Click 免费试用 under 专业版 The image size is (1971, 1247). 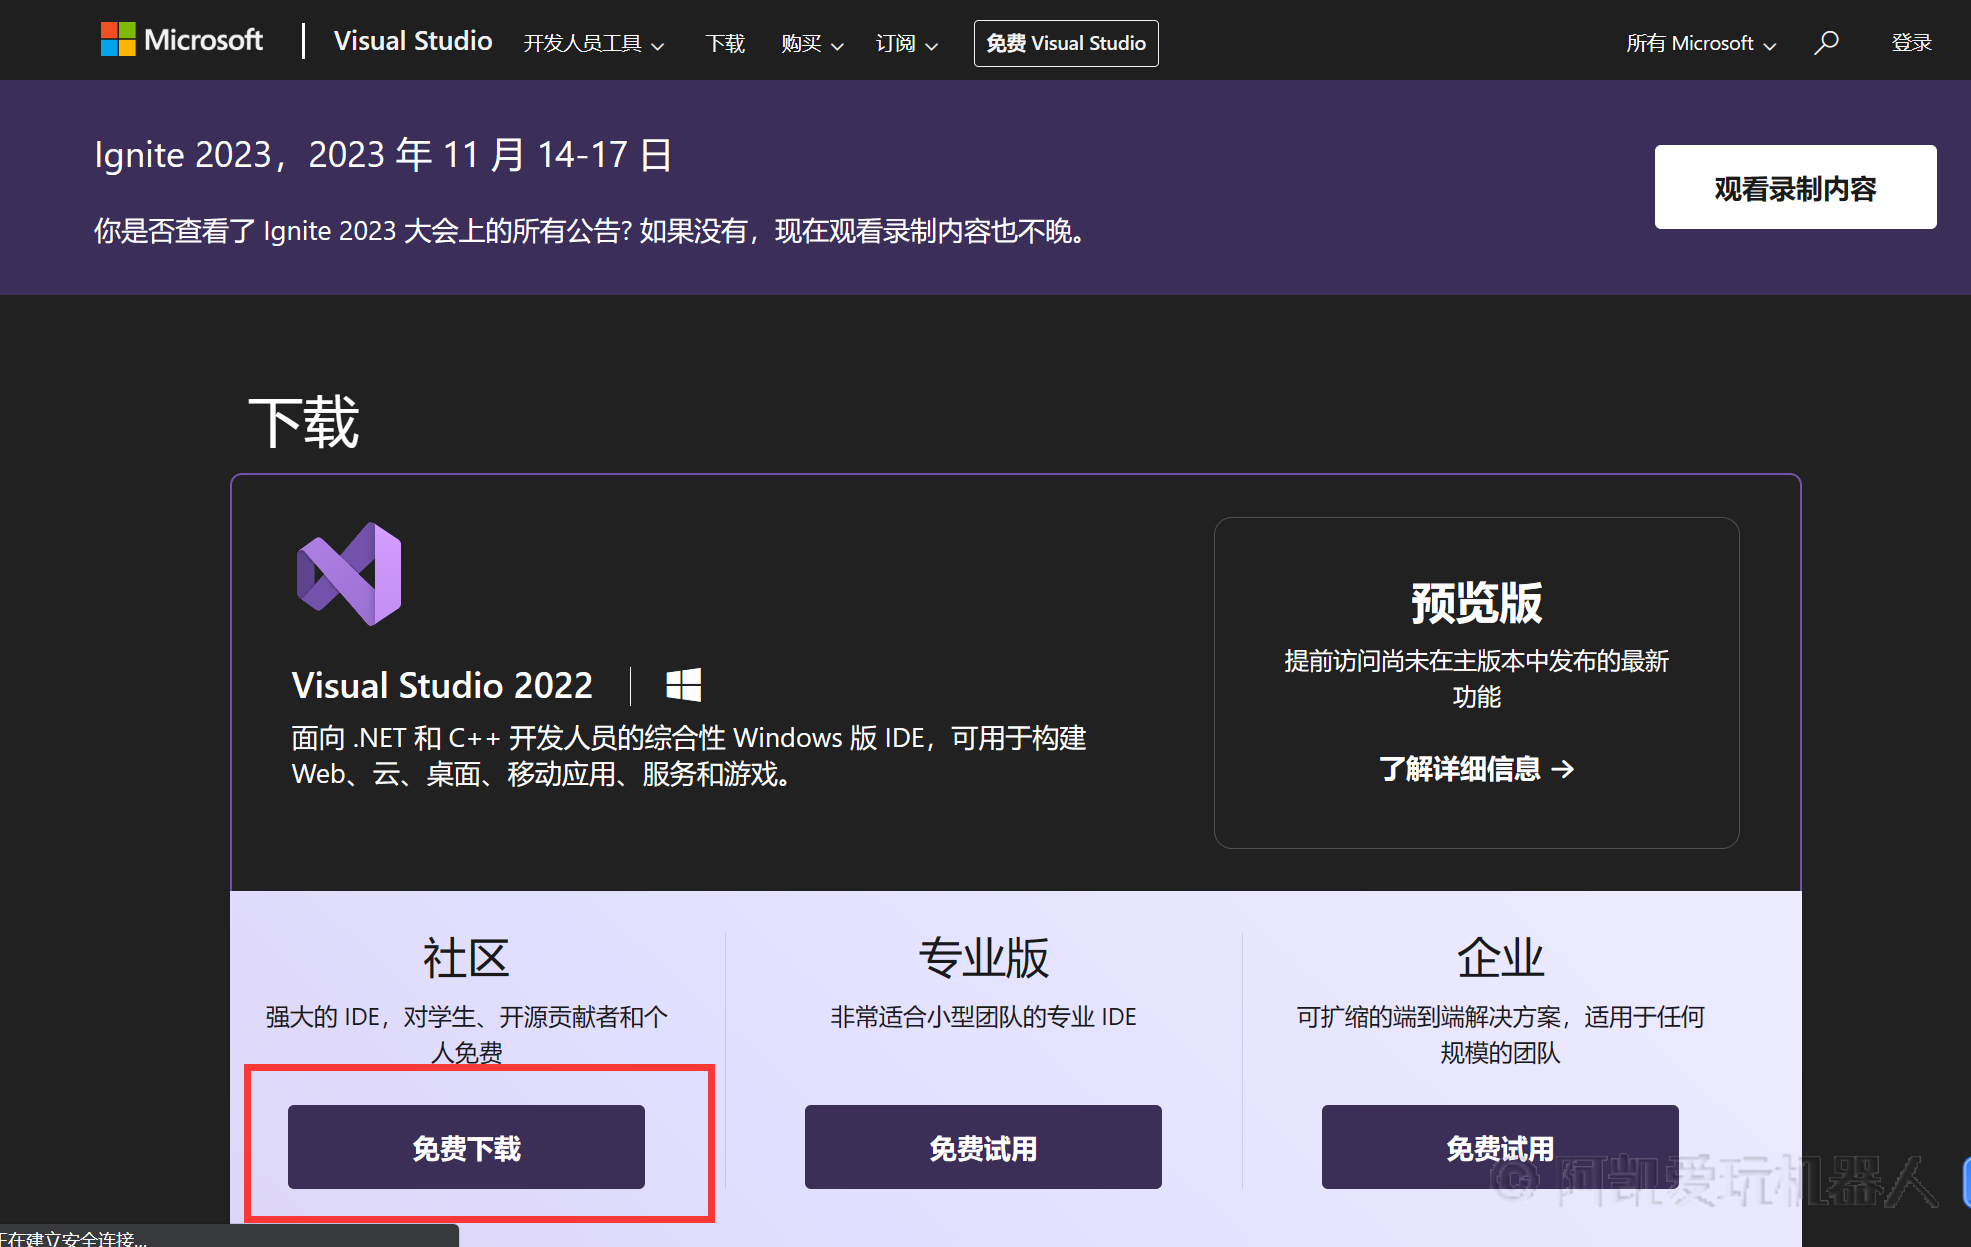pyautogui.click(x=983, y=1147)
